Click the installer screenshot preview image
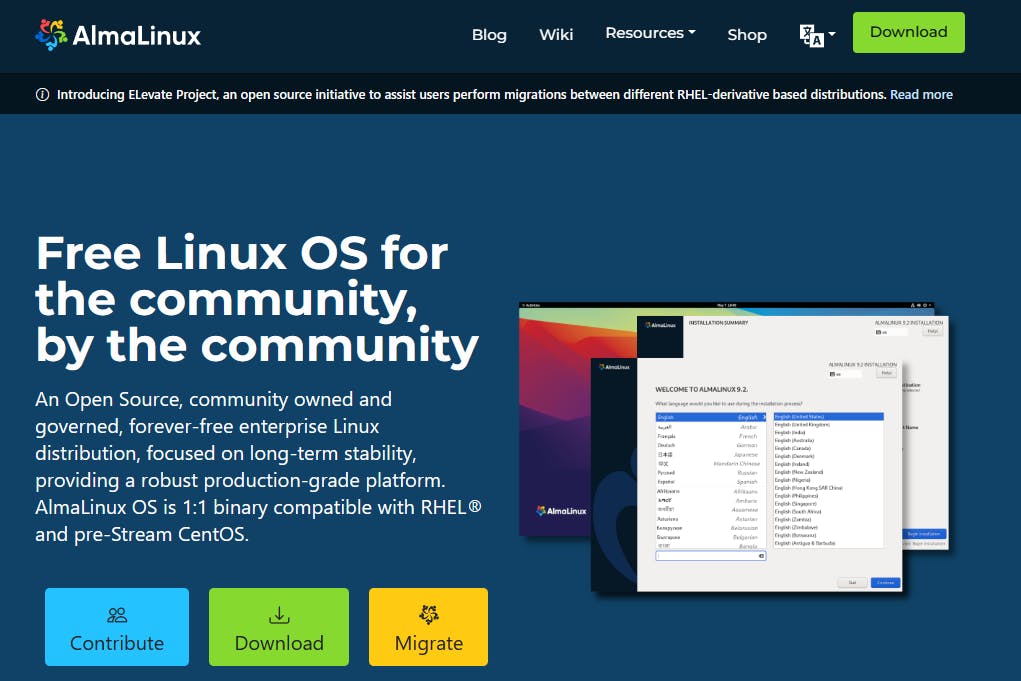The height and width of the screenshot is (681, 1021). point(734,448)
